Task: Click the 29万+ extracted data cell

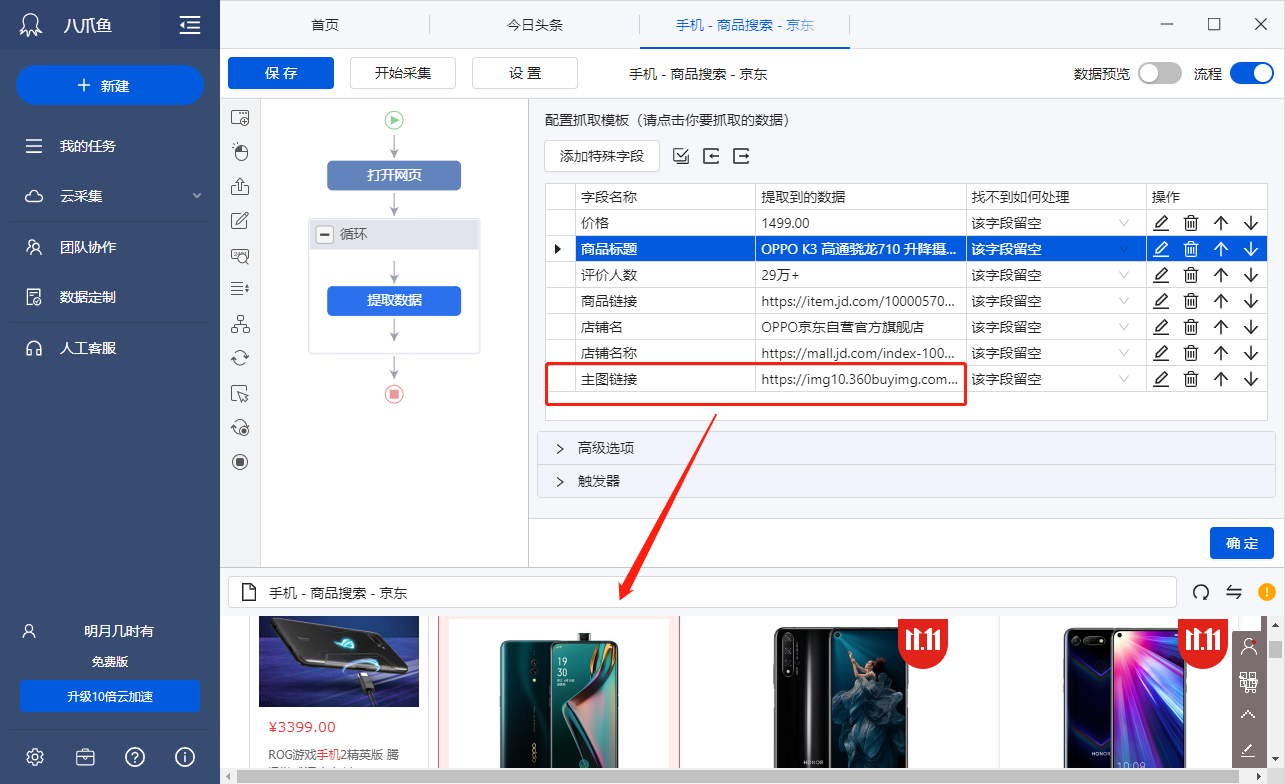Action: tap(861, 275)
